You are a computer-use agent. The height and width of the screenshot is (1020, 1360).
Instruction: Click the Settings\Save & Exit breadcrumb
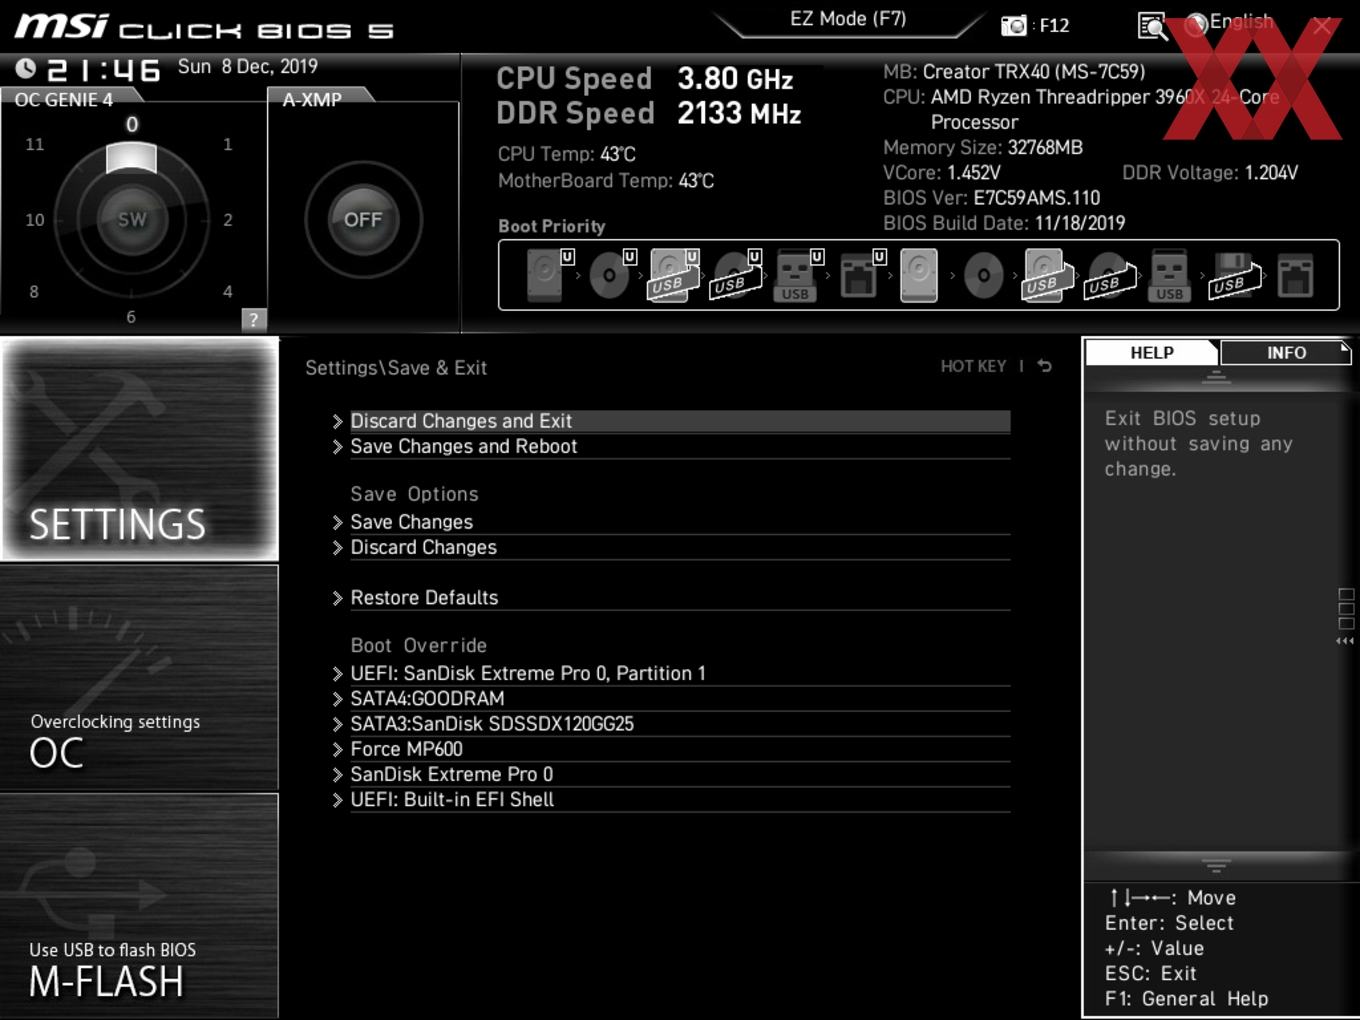(x=396, y=367)
